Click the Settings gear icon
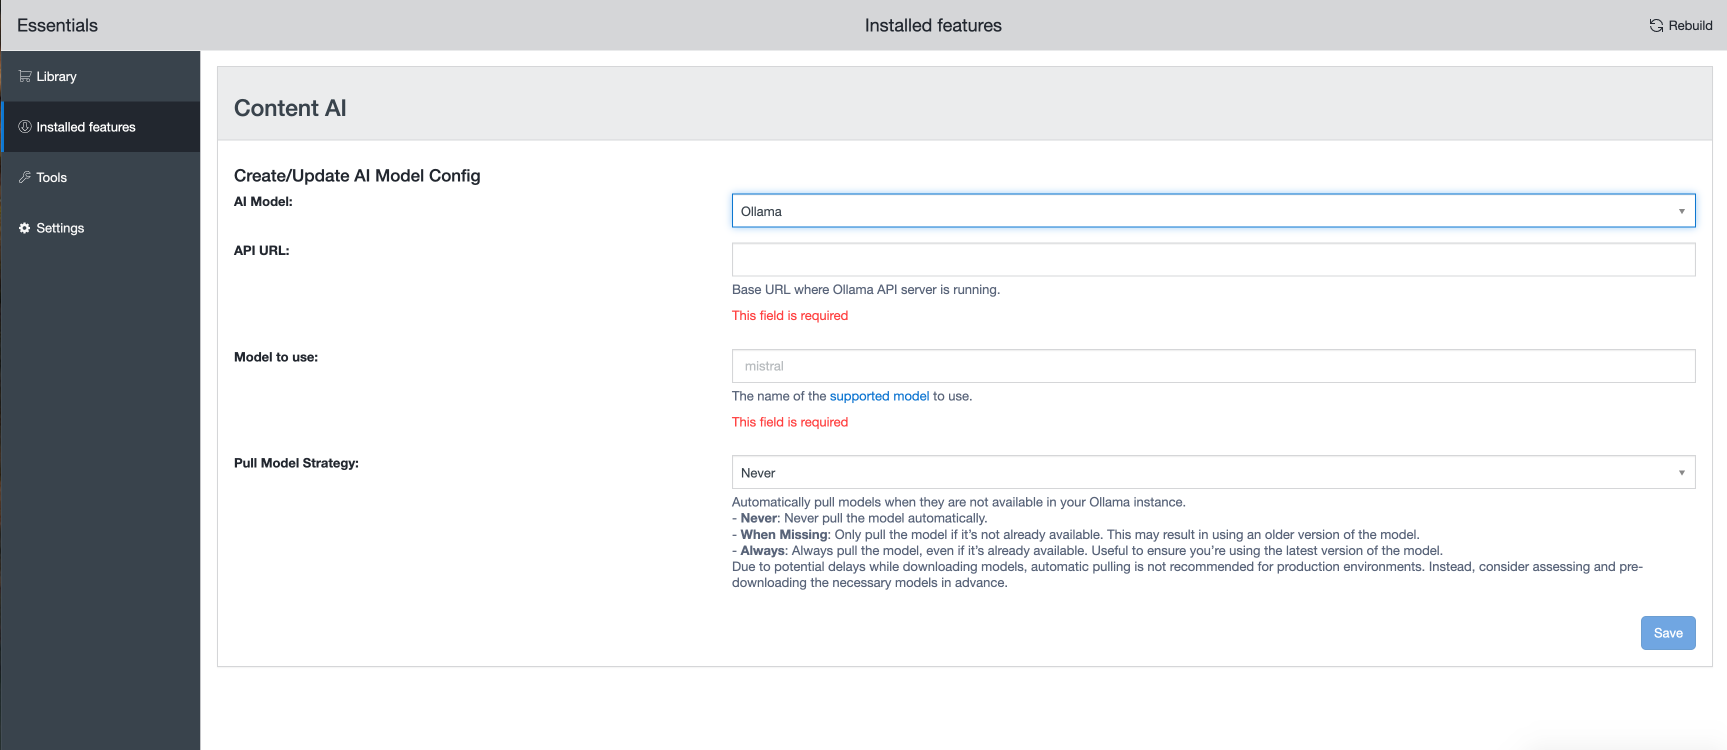The height and width of the screenshot is (750, 1727). pos(25,228)
